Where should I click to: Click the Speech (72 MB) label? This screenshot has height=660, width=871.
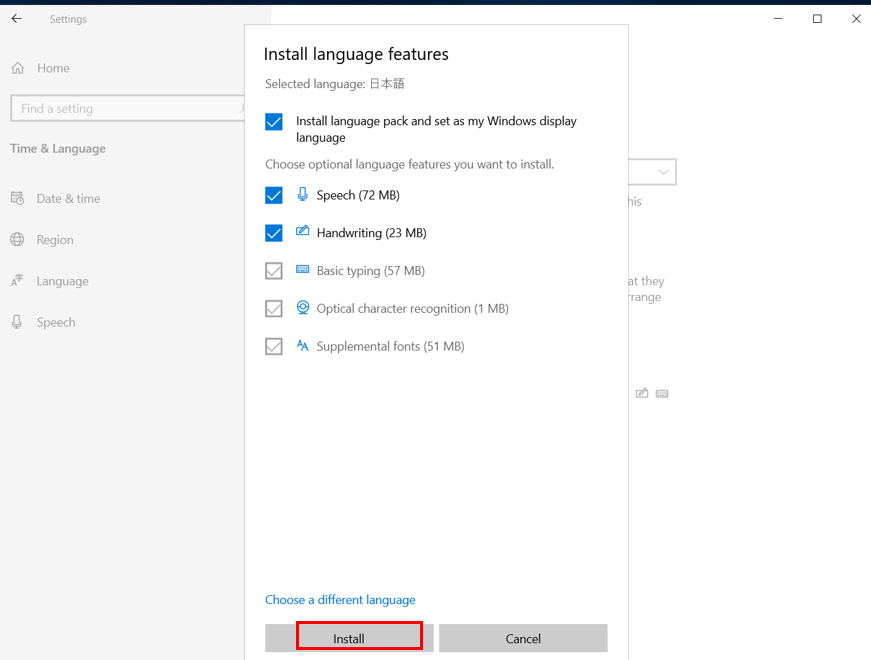tap(358, 195)
